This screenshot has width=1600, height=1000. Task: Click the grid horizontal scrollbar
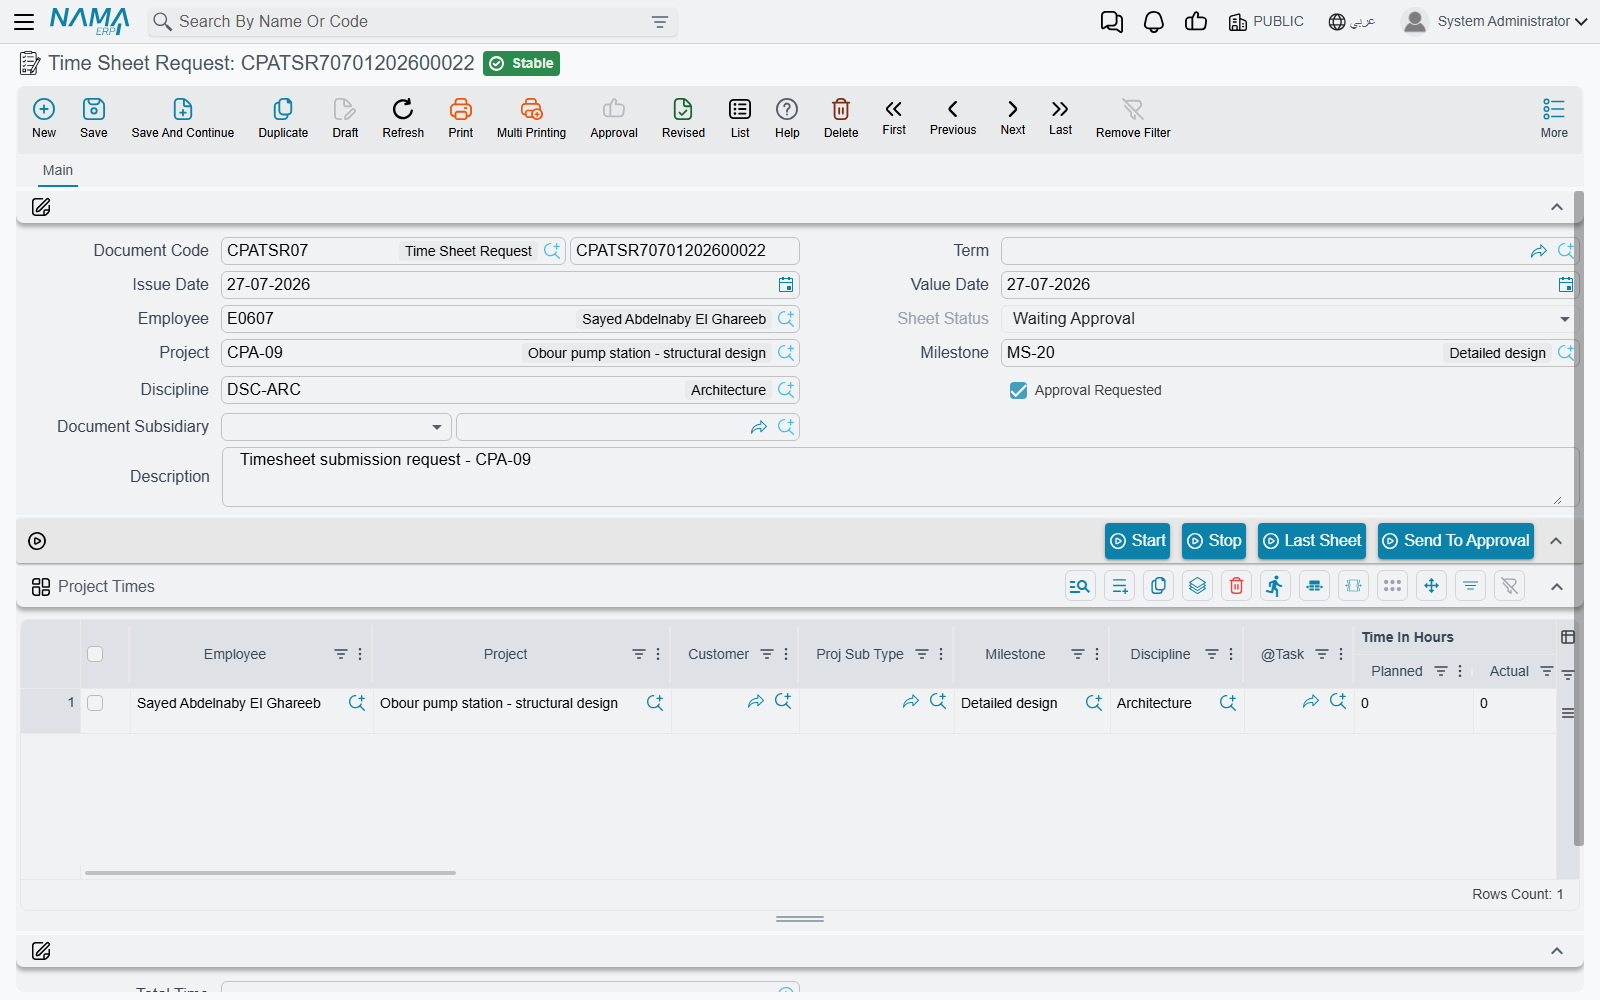[270, 873]
